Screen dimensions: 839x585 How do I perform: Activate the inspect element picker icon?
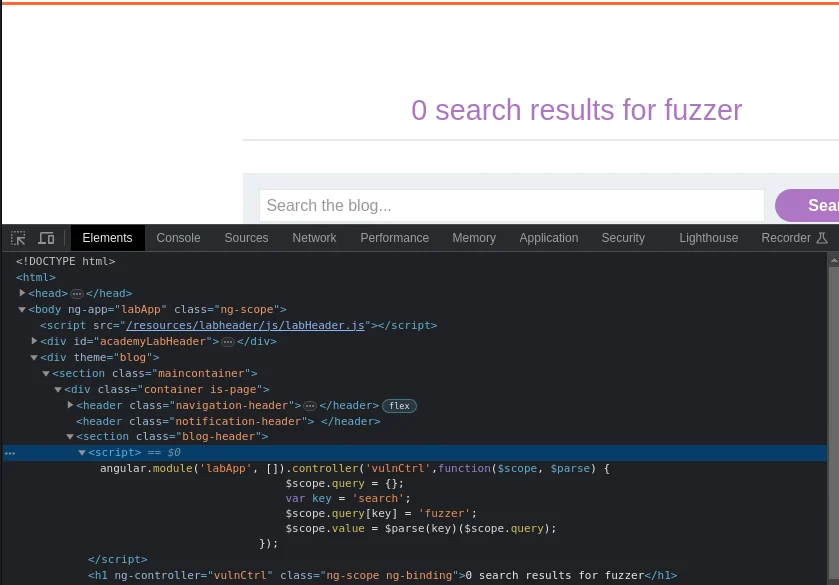click(18, 238)
